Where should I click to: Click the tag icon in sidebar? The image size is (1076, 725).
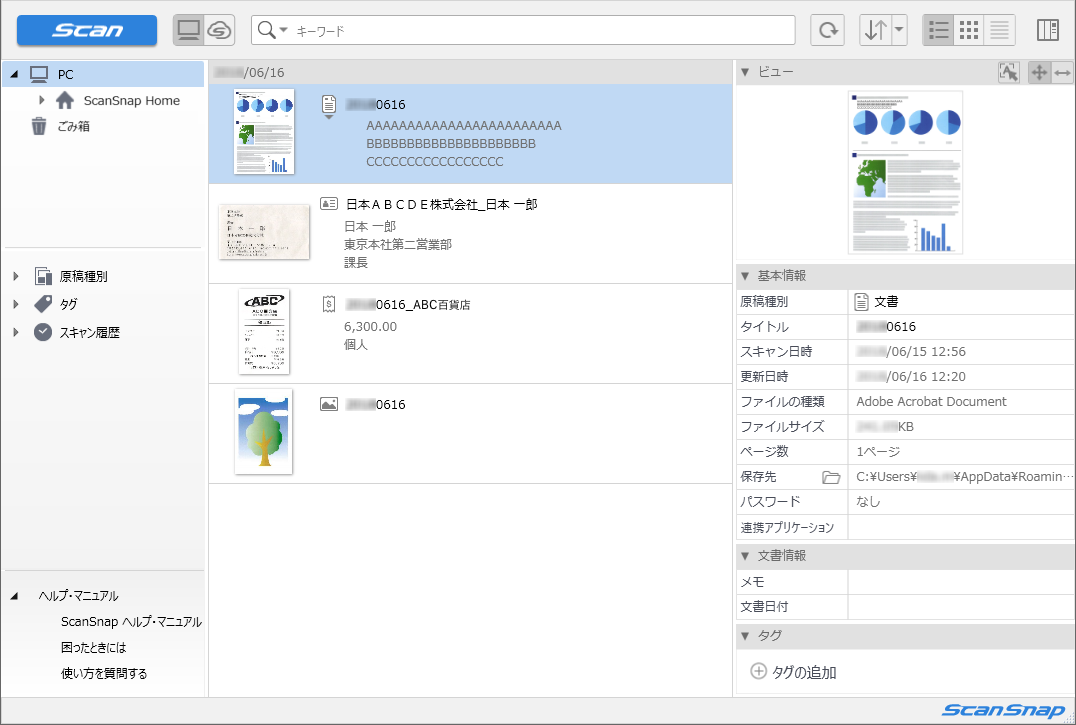(x=43, y=304)
